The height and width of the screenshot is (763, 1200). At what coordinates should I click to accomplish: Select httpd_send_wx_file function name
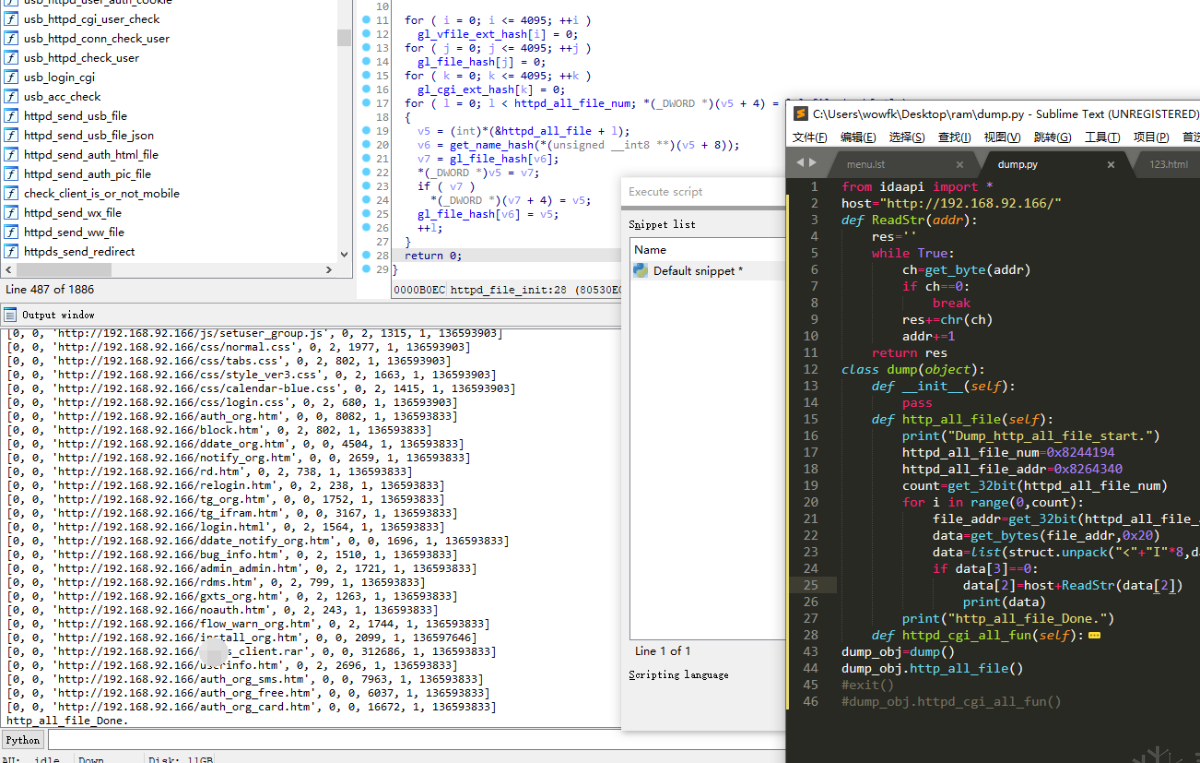point(72,213)
